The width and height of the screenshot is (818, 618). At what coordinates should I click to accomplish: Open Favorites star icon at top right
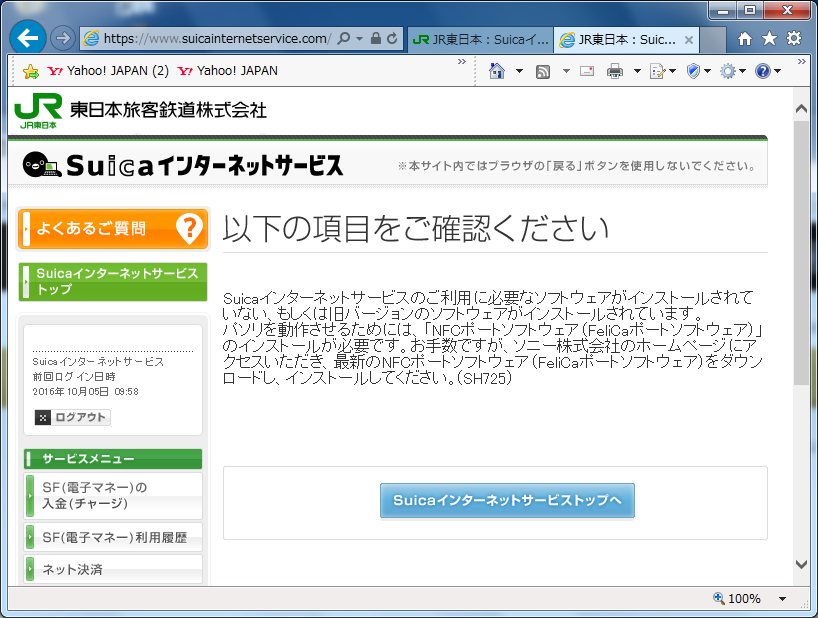(x=769, y=39)
